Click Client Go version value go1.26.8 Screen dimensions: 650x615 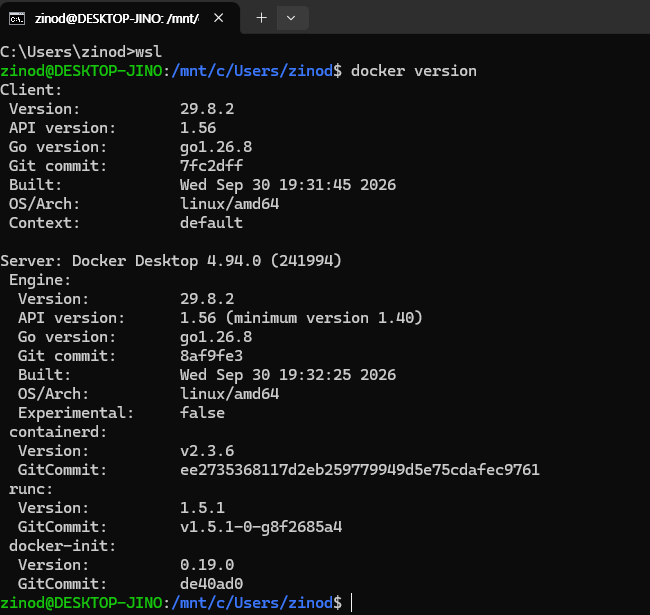click(216, 147)
